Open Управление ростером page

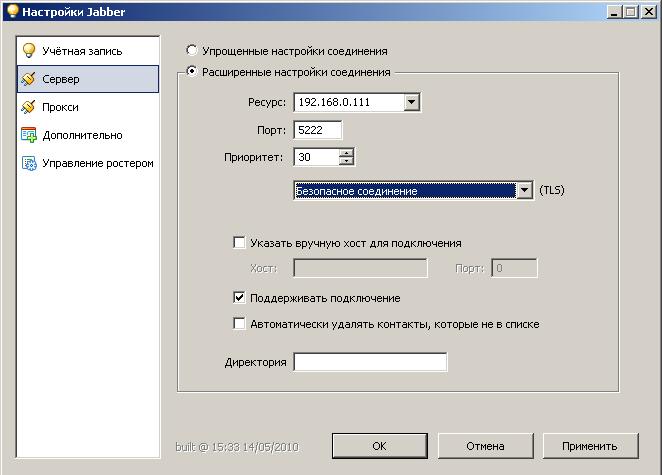point(88,163)
